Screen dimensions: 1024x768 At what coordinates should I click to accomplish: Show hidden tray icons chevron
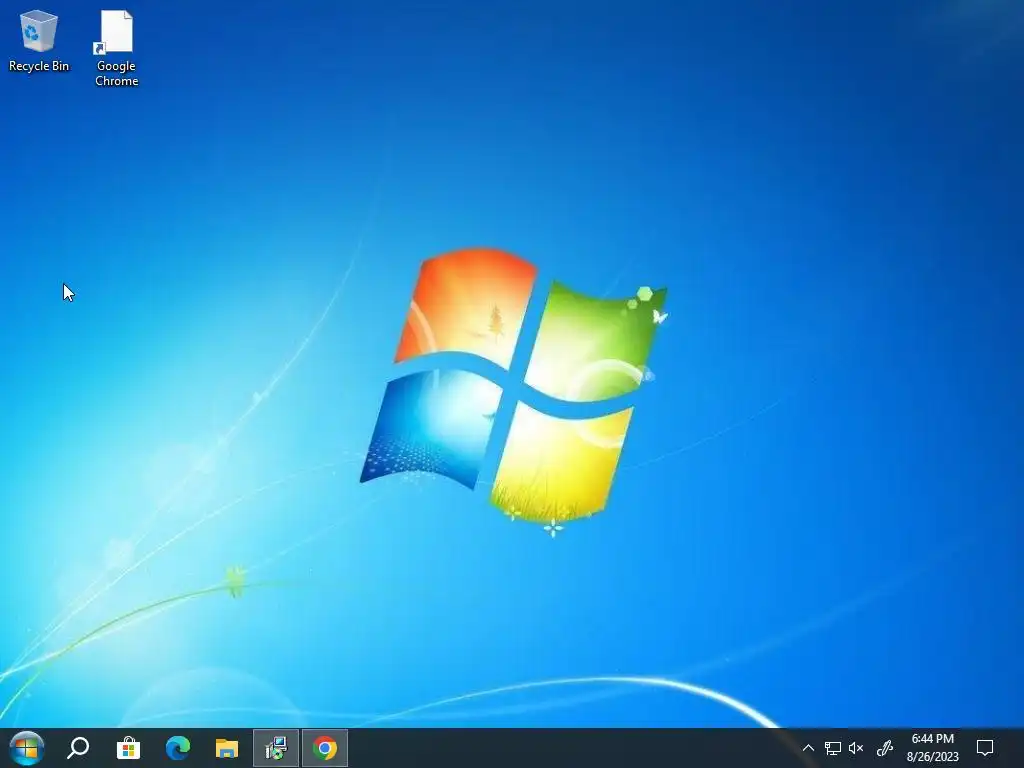pos(808,748)
